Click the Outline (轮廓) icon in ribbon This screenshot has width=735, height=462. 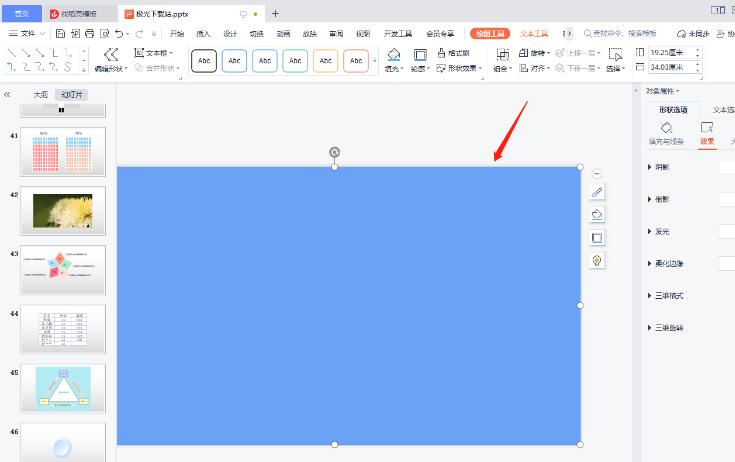tap(420, 55)
